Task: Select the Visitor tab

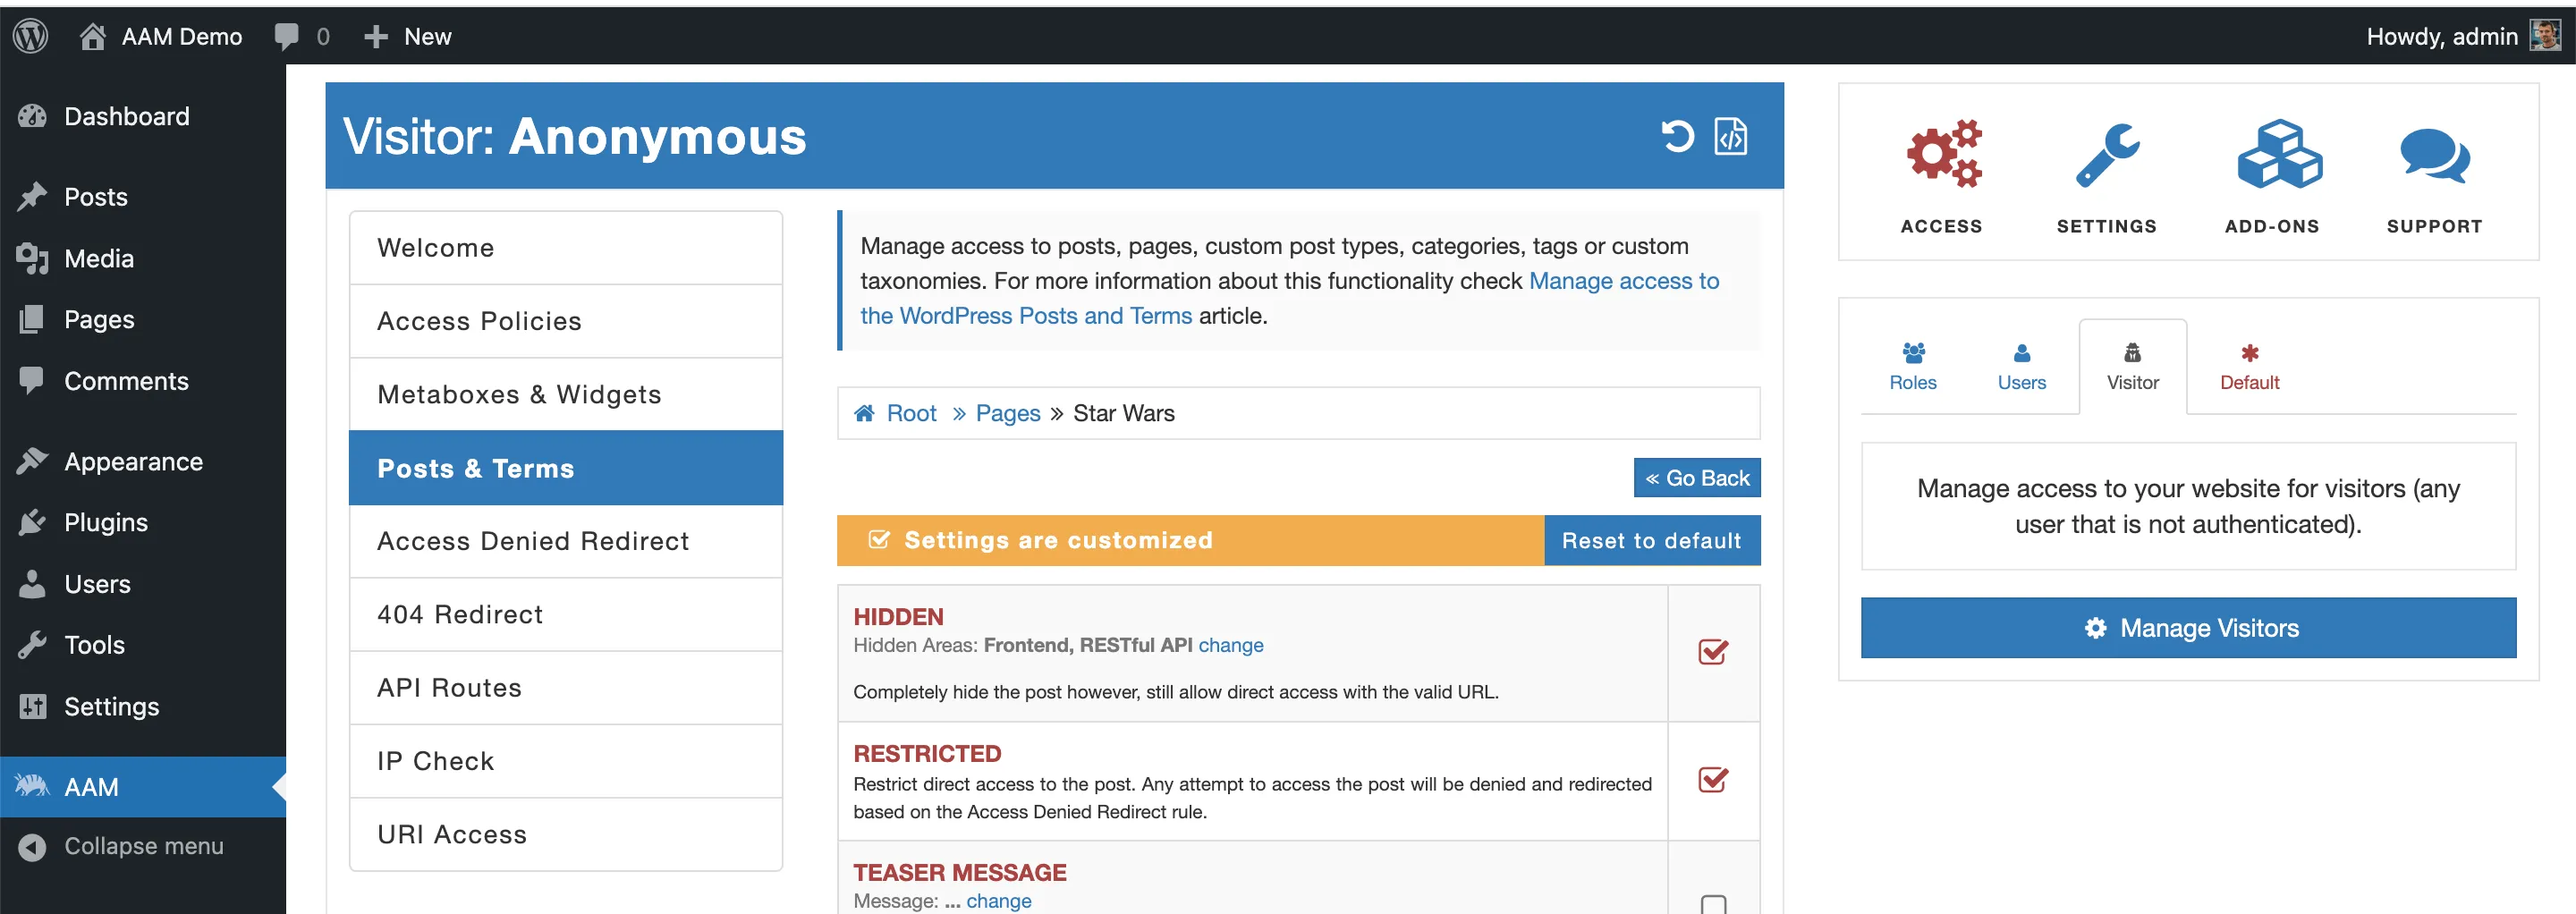Action: pos(2133,367)
